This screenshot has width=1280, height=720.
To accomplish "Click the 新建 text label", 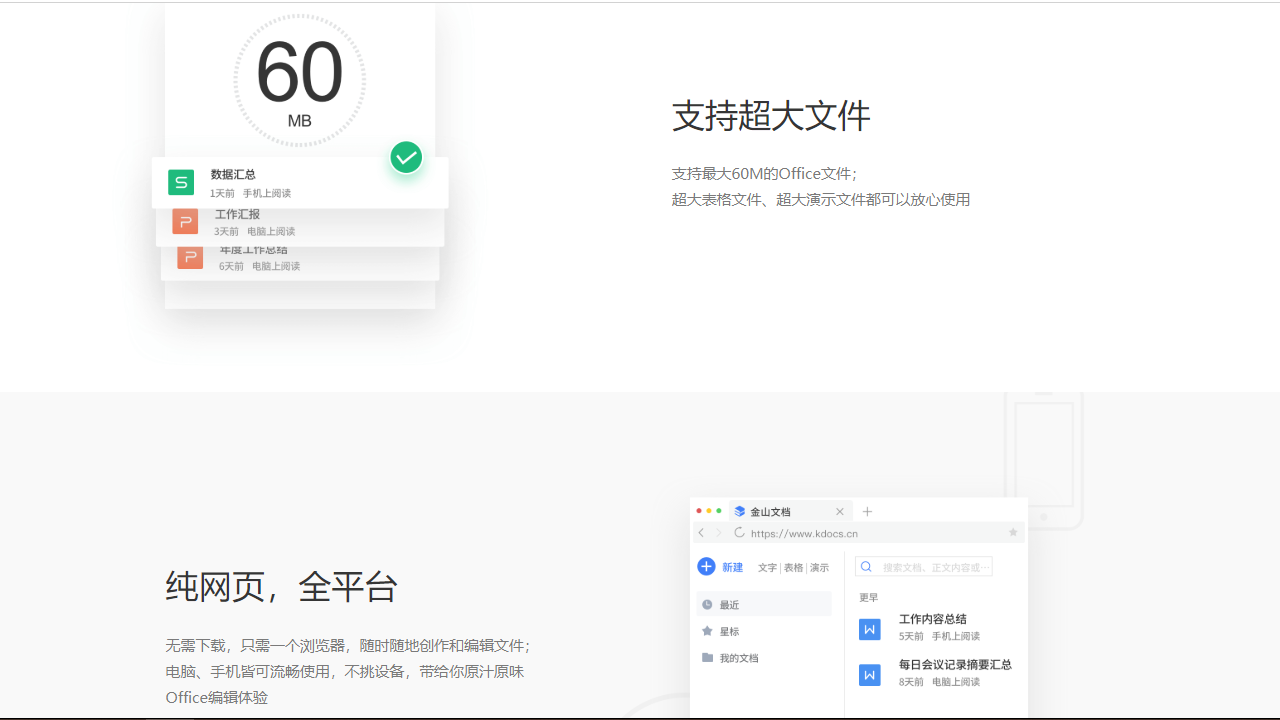I will pyautogui.click(x=733, y=567).
